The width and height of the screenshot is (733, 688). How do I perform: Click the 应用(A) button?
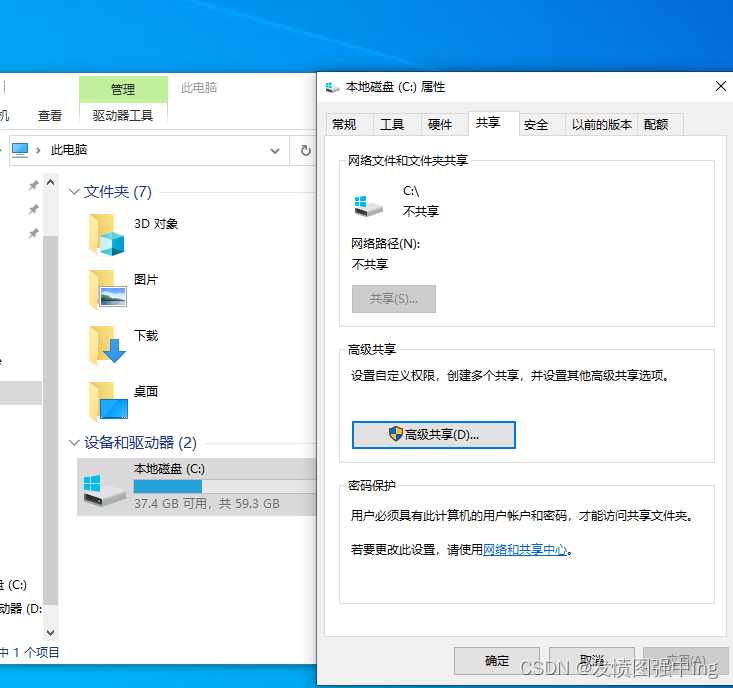click(x=686, y=660)
